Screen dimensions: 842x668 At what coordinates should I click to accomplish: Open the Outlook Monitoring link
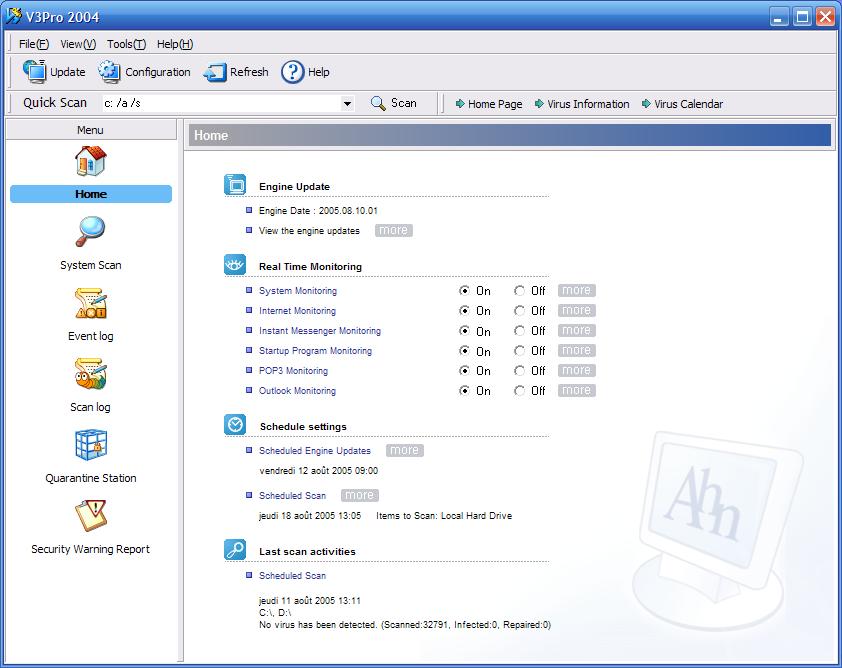pyautogui.click(x=297, y=390)
